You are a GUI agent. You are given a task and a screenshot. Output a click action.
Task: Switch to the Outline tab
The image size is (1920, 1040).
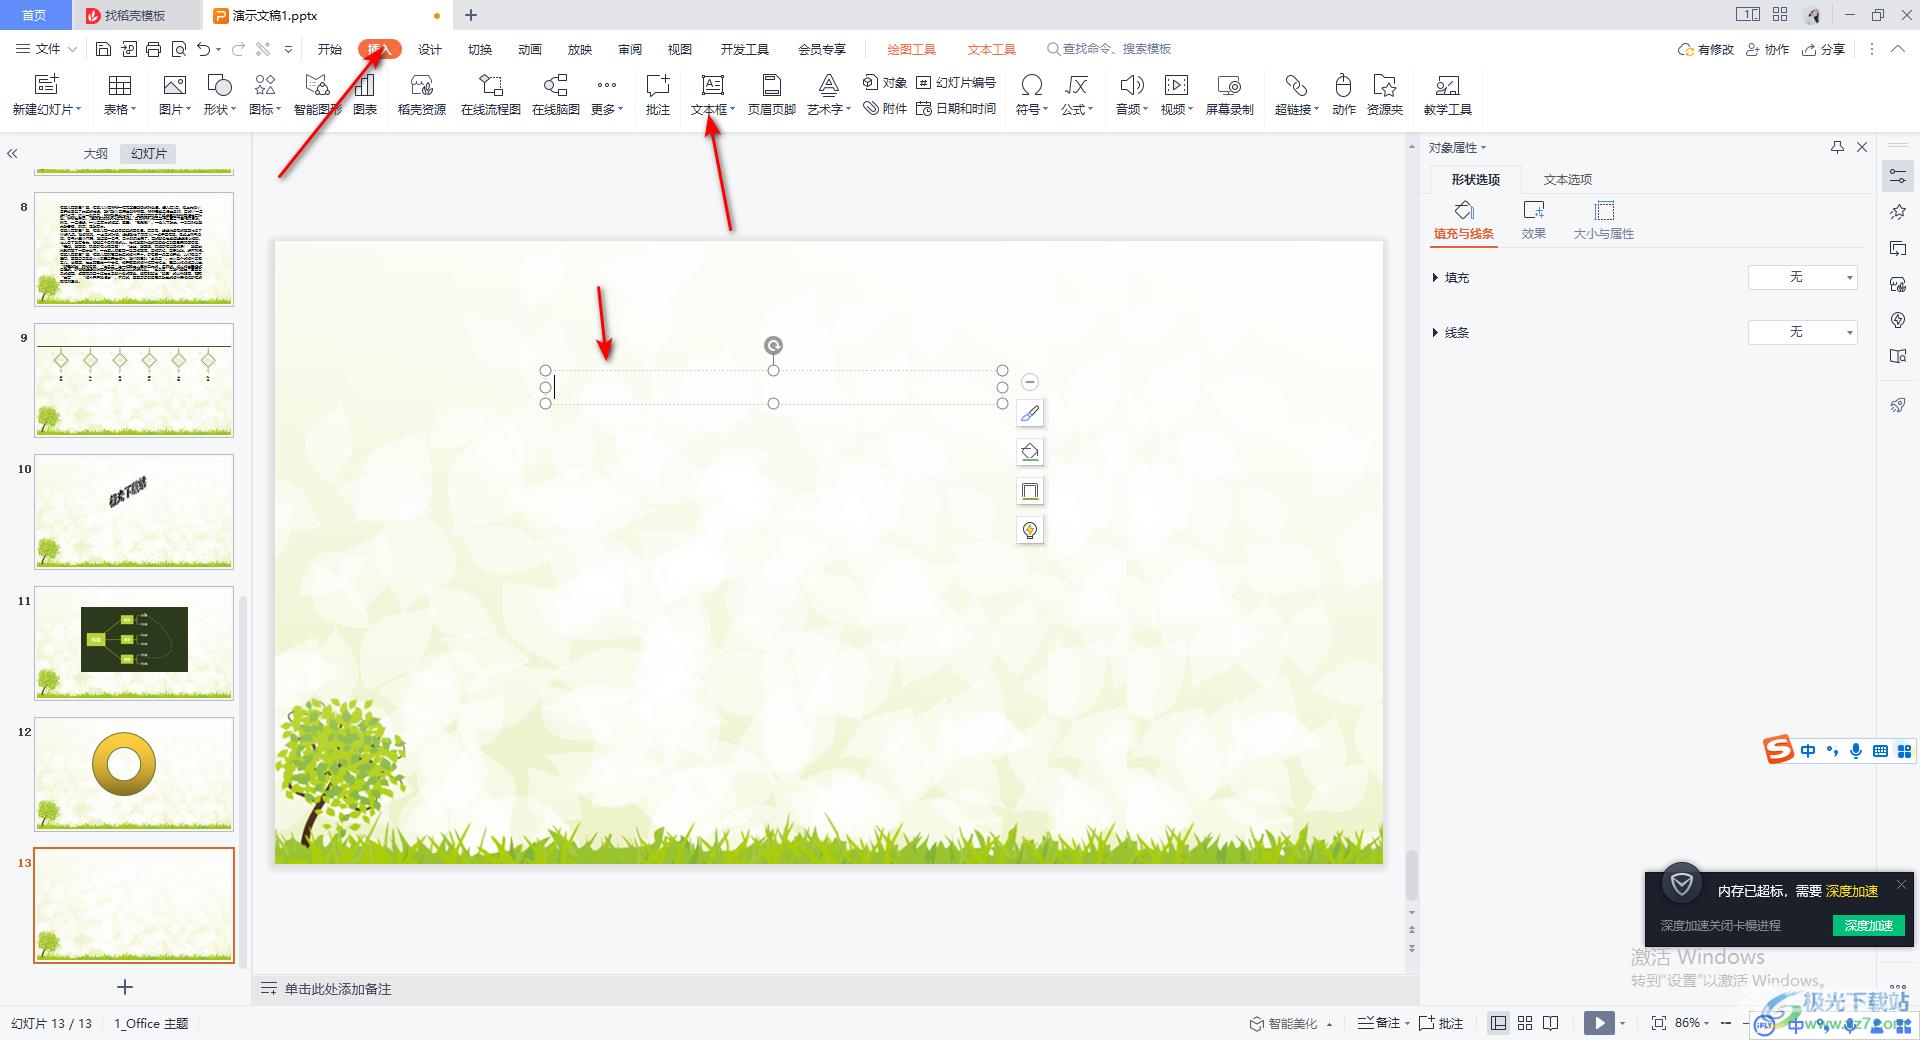95,153
